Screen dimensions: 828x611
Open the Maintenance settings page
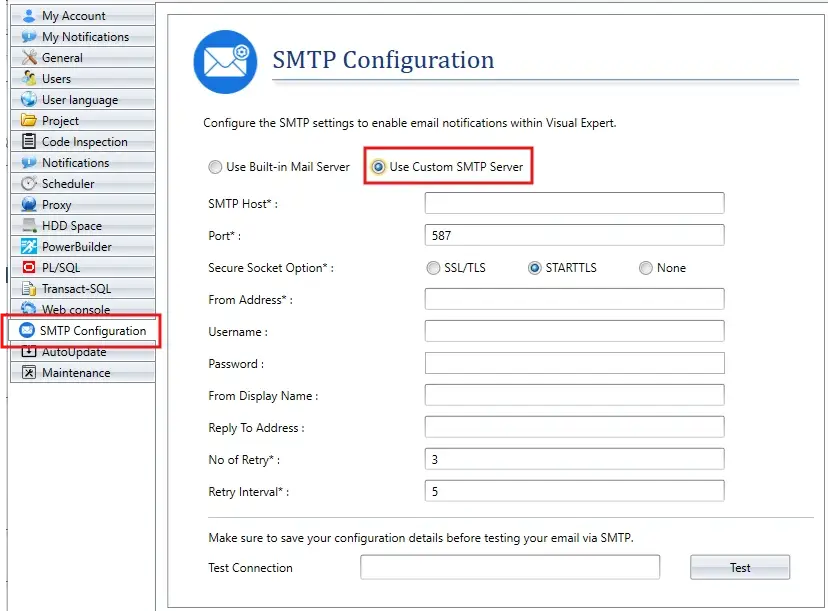[x=83, y=372]
